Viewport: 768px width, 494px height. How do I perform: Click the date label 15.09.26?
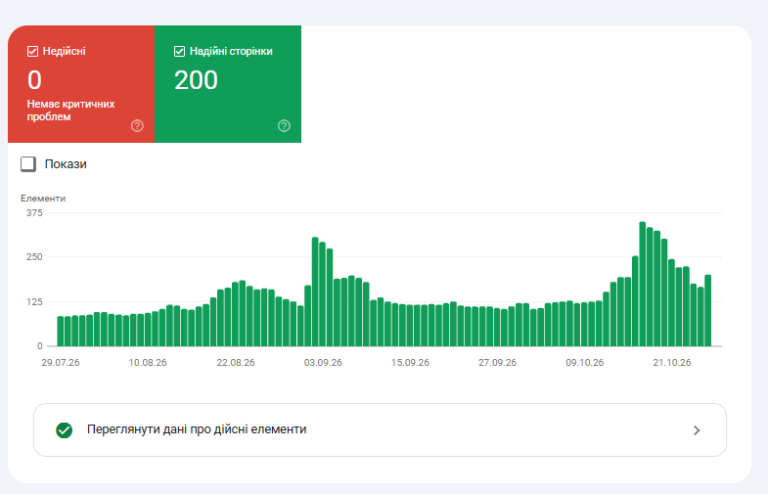[410, 363]
